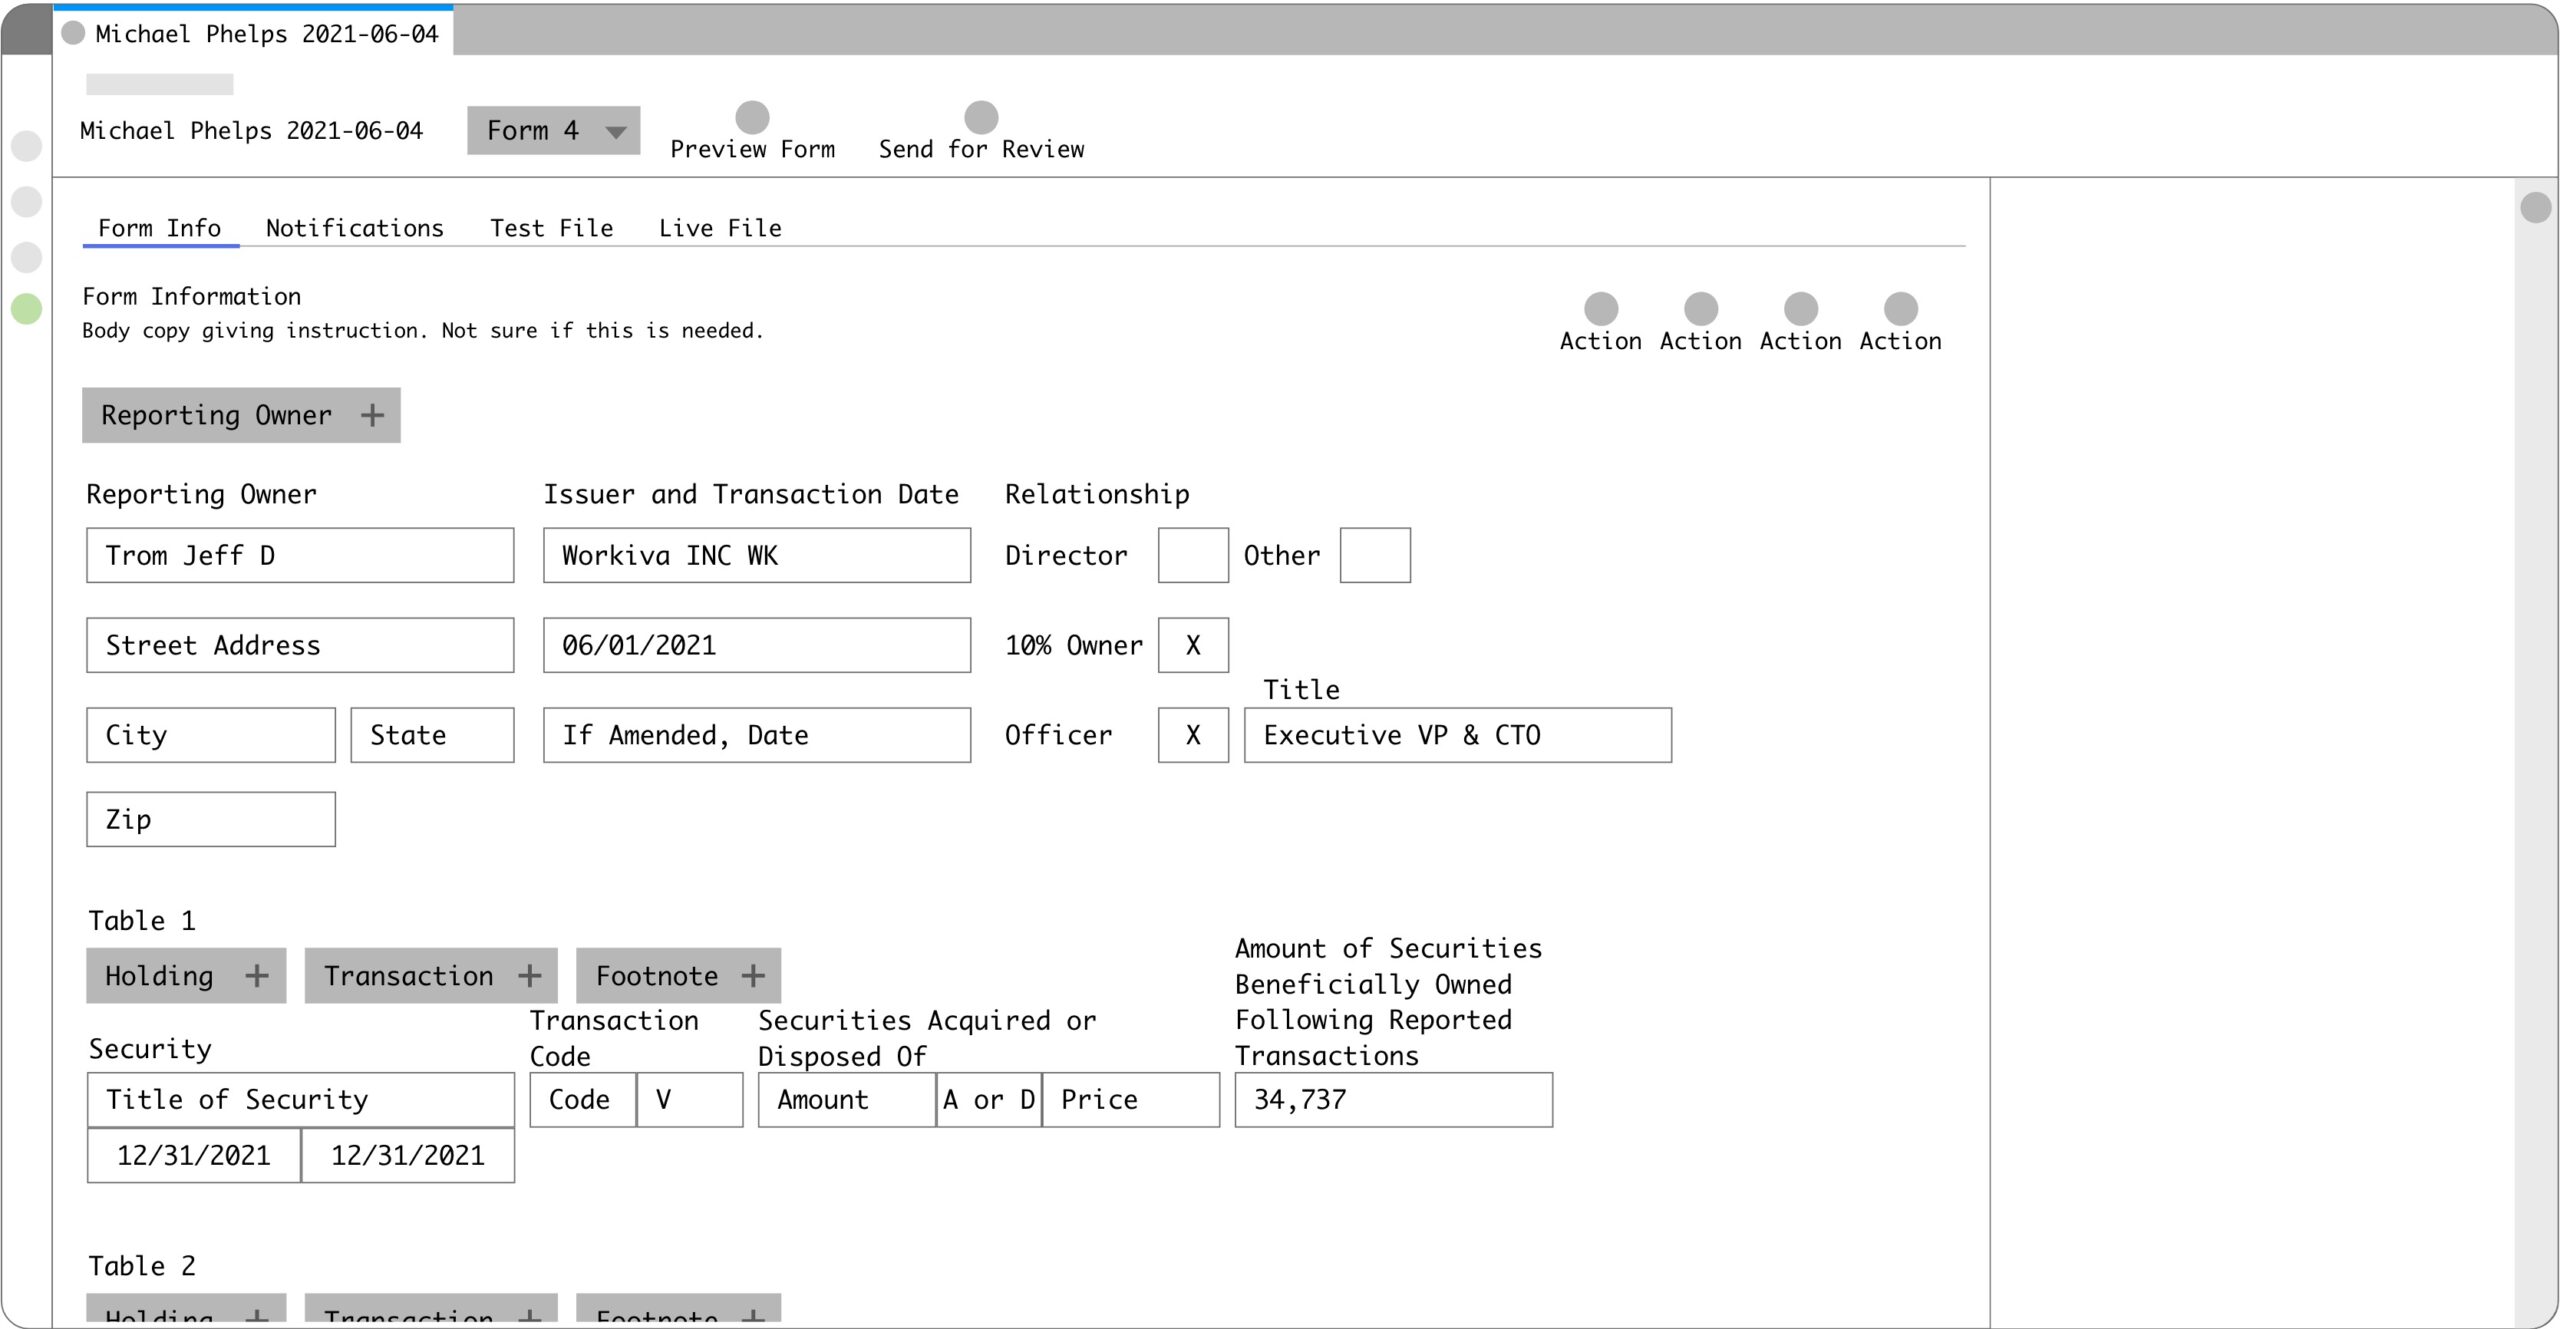Click the green circle in left sidebar
Screen dimensions: 2560x1329
[x=26, y=309]
